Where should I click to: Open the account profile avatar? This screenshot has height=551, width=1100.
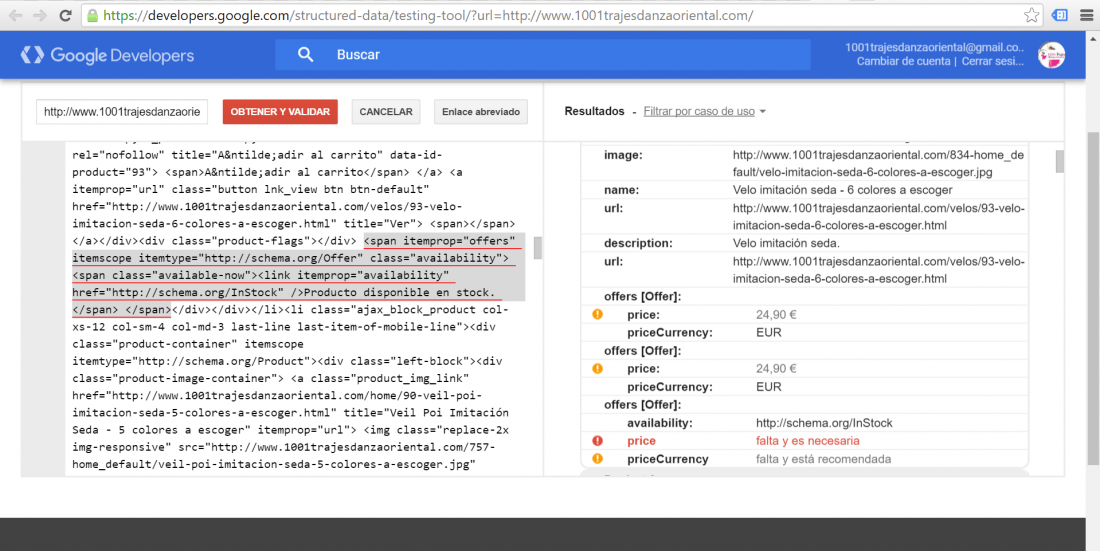tap(1051, 55)
